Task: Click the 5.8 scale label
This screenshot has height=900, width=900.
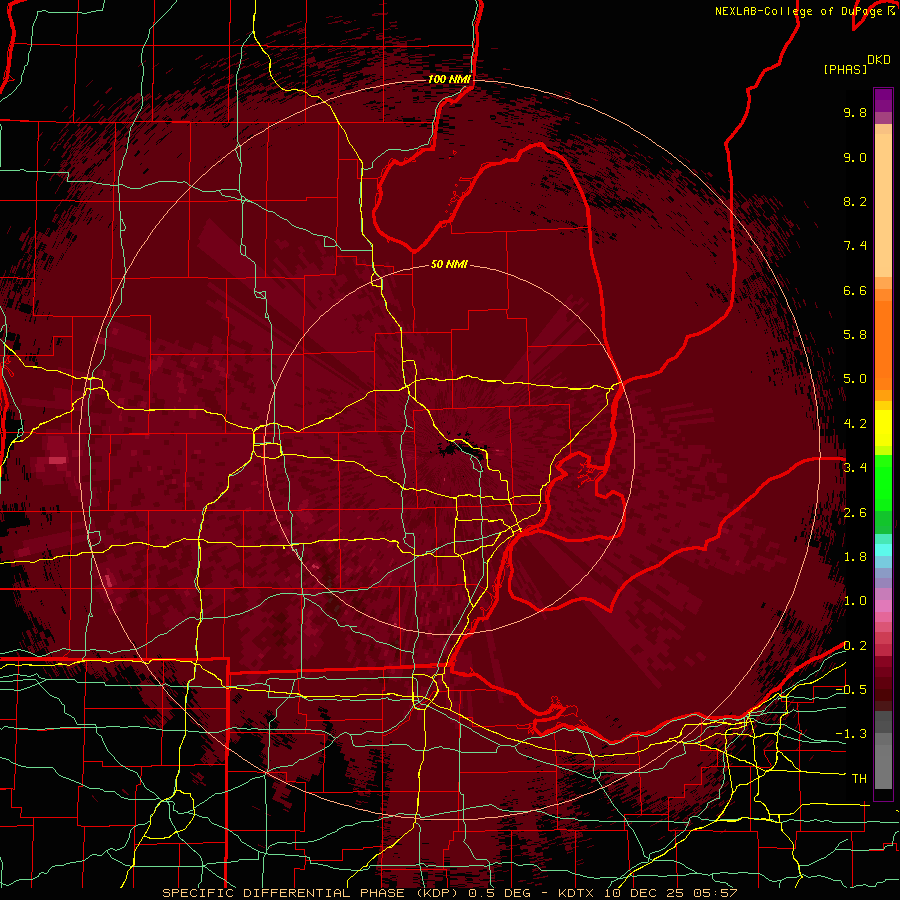Action: (x=855, y=335)
